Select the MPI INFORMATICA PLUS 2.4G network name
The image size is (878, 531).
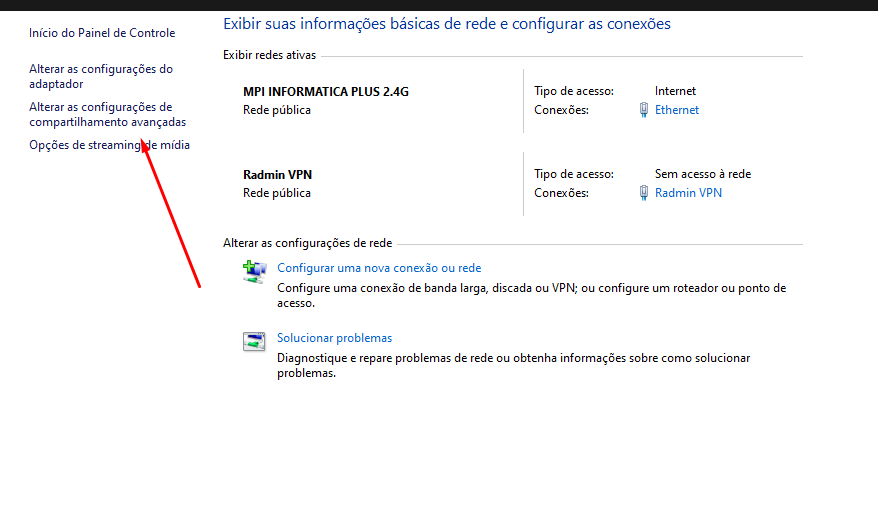pyautogui.click(x=326, y=92)
